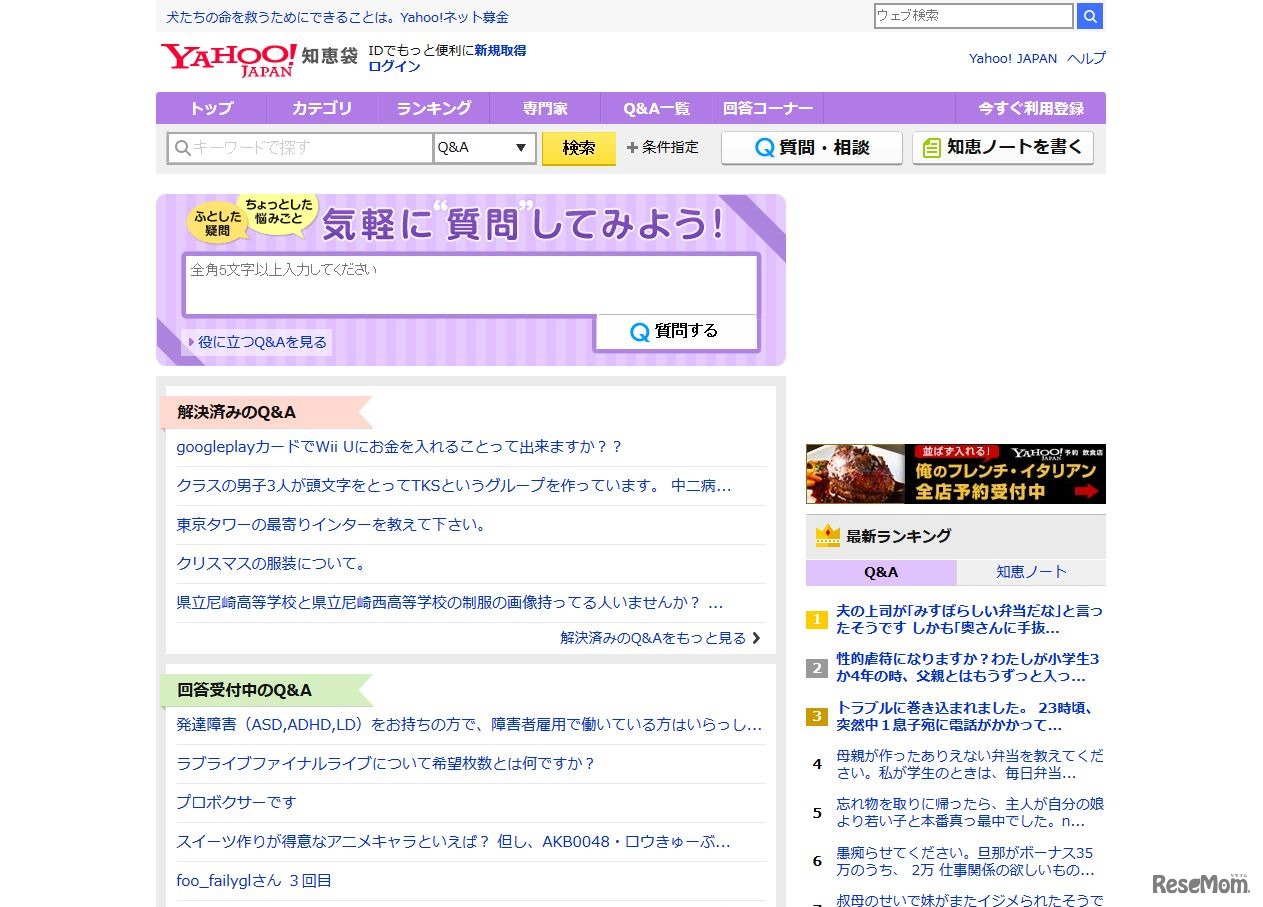Open the ランキング navigation tab

point(433,107)
